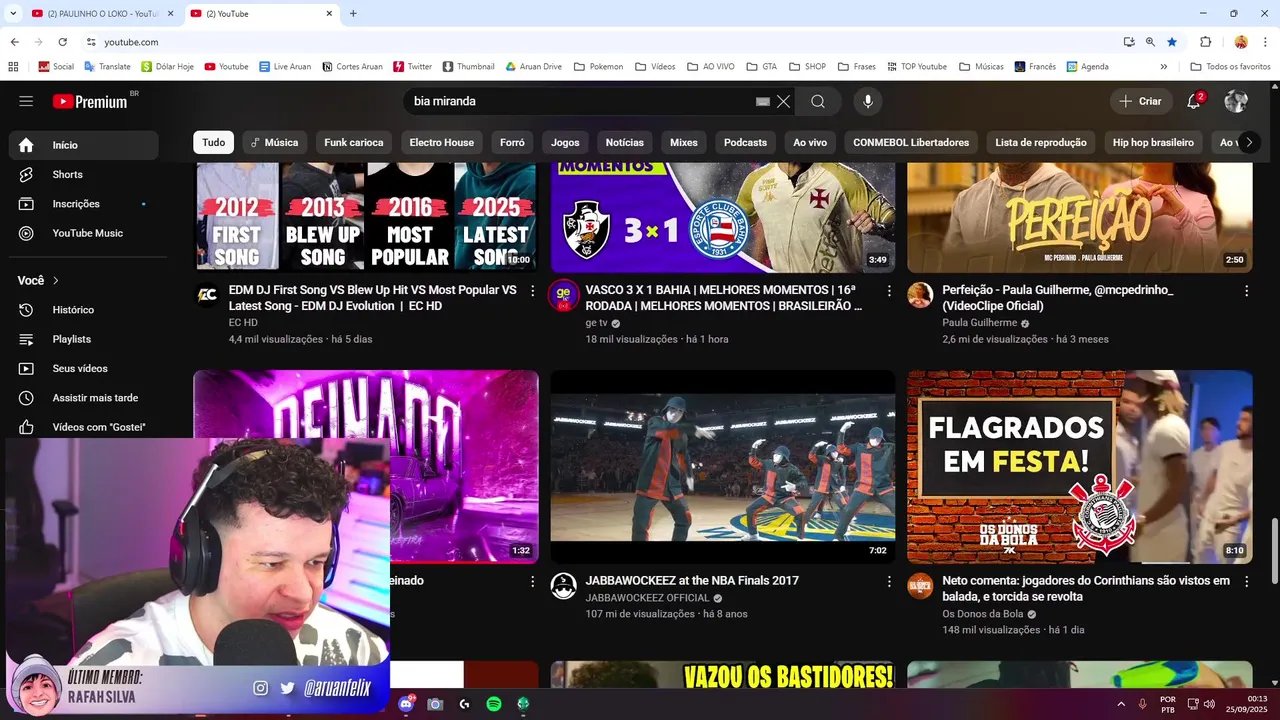
Task: Open Assistir mais tarde in the sidebar
Action: tap(84, 398)
